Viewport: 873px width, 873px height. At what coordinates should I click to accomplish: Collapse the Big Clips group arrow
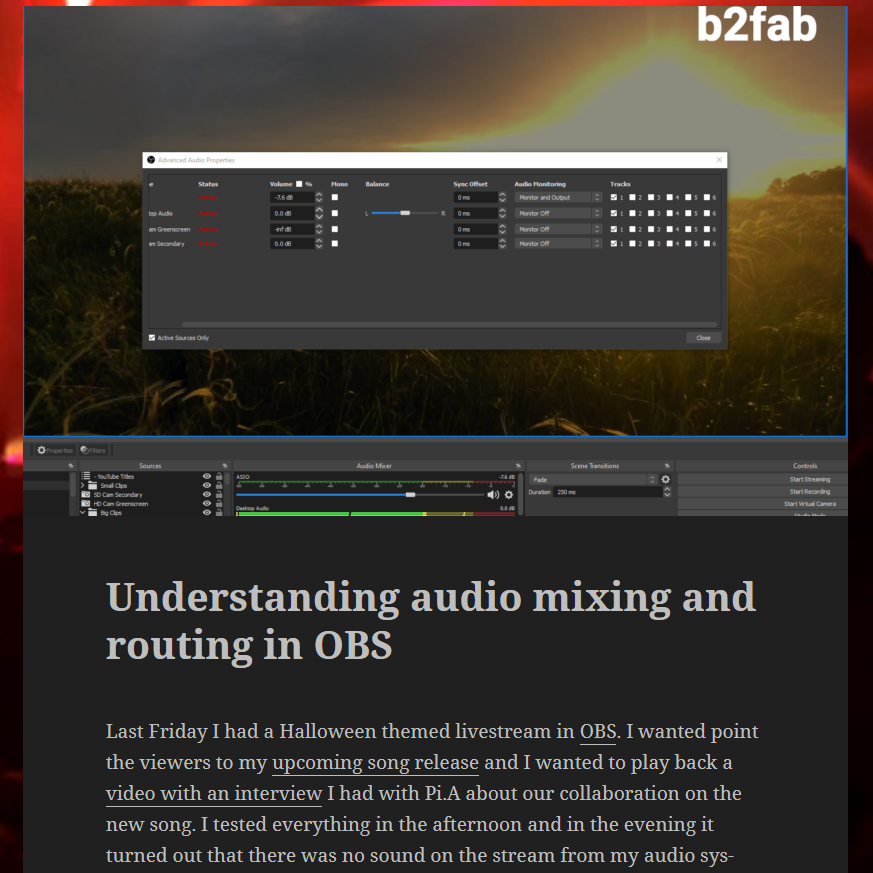click(x=82, y=512)
